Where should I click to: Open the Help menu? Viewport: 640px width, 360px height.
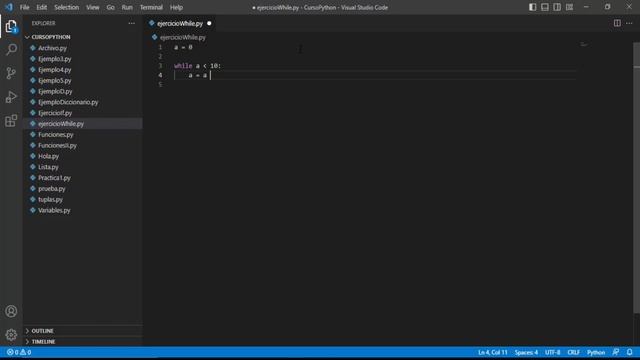coord(176,7)
